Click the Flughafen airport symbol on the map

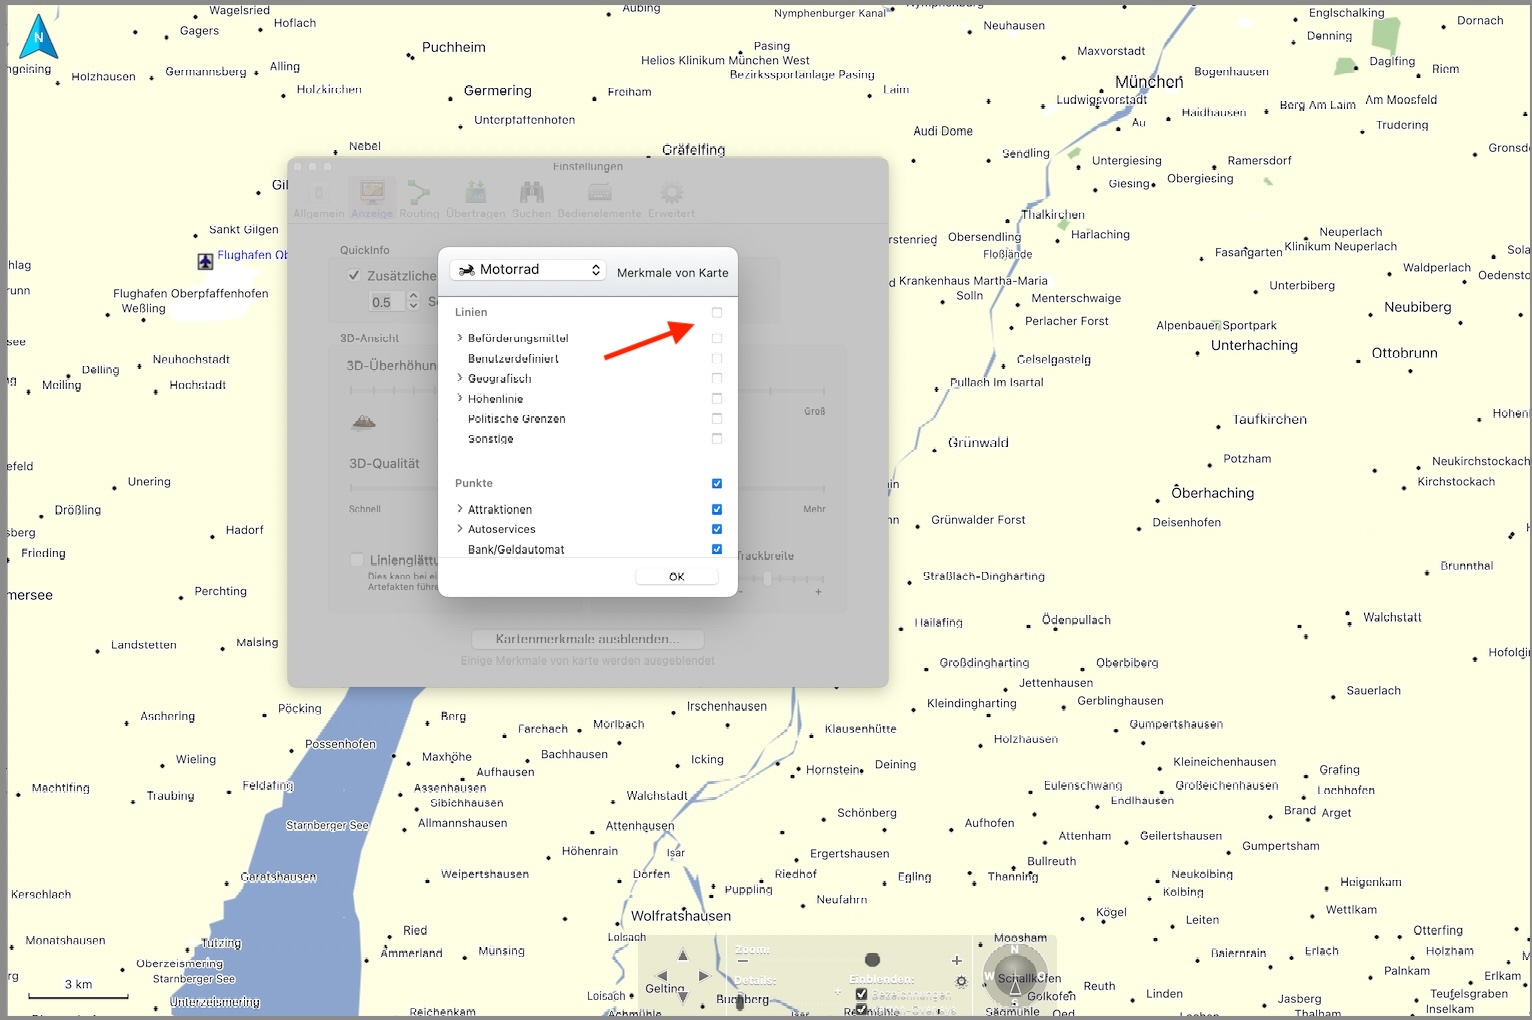205,261
